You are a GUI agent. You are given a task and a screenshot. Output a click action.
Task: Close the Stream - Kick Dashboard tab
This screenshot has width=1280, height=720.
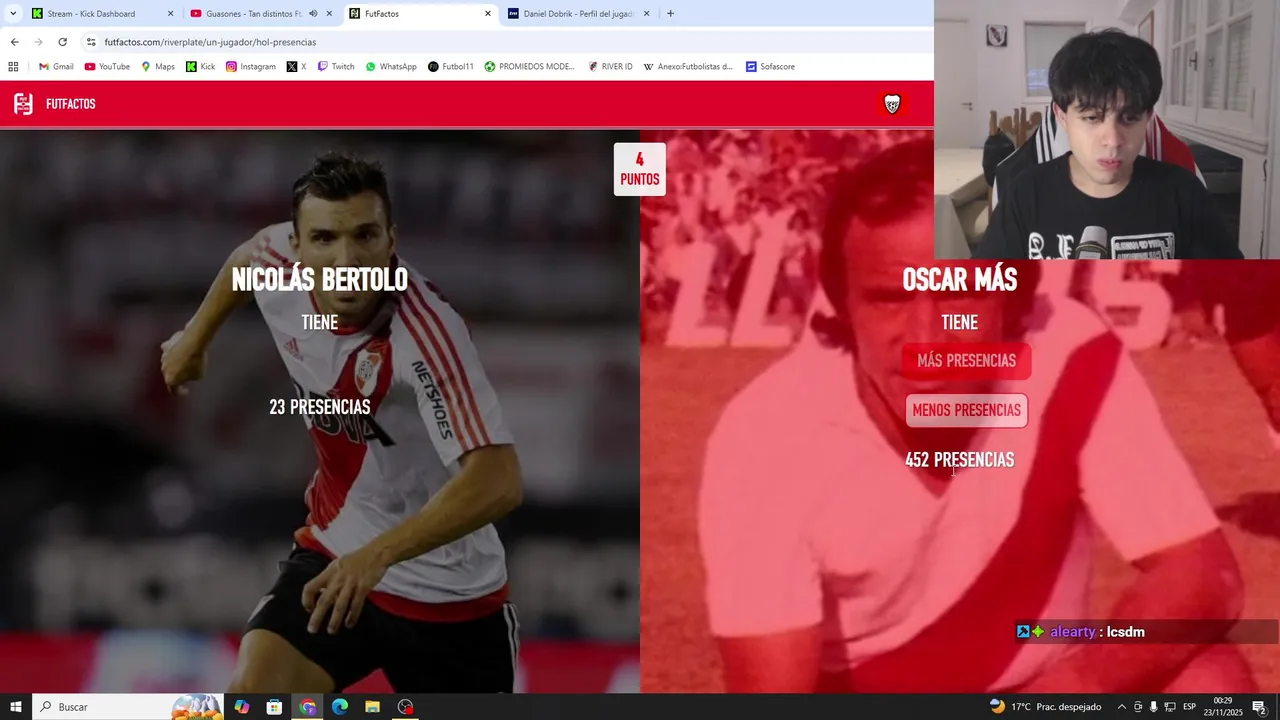pos(170,14)
